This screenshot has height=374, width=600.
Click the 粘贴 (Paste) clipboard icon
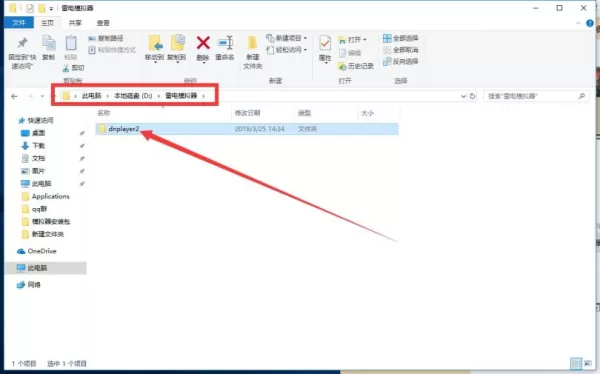pos(71,43)
